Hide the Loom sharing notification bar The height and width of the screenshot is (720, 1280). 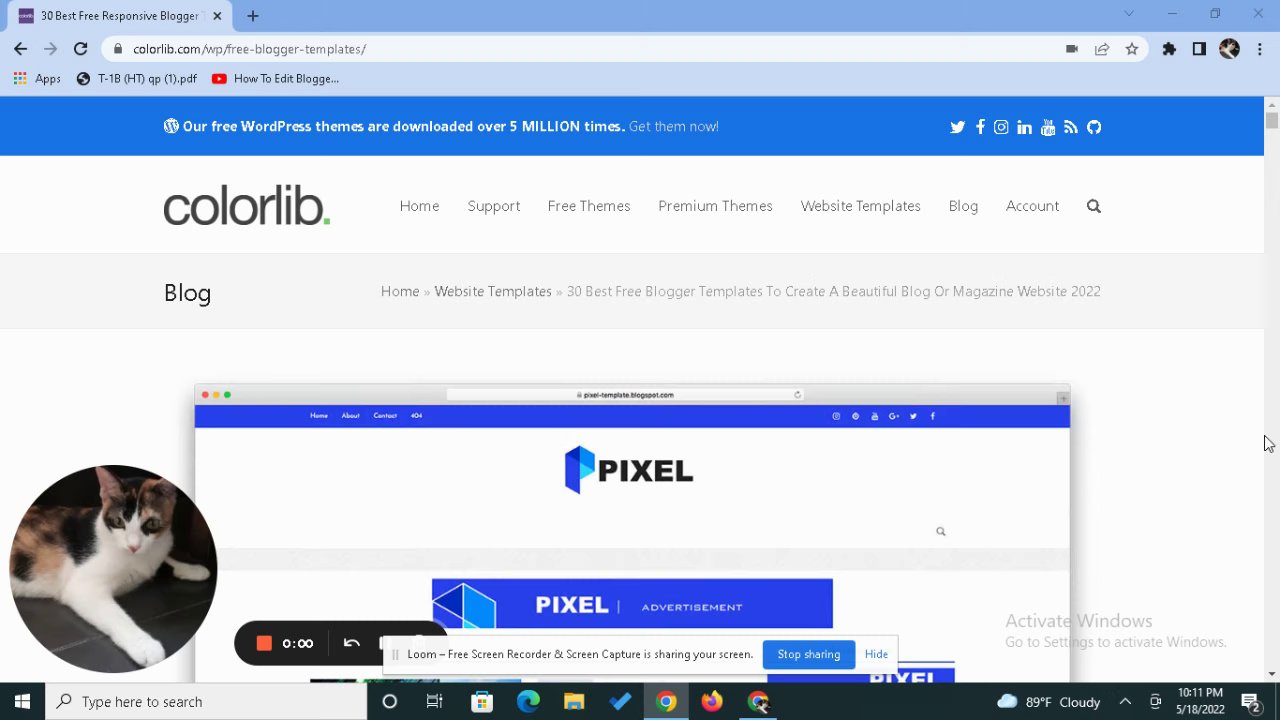(876, 654)
